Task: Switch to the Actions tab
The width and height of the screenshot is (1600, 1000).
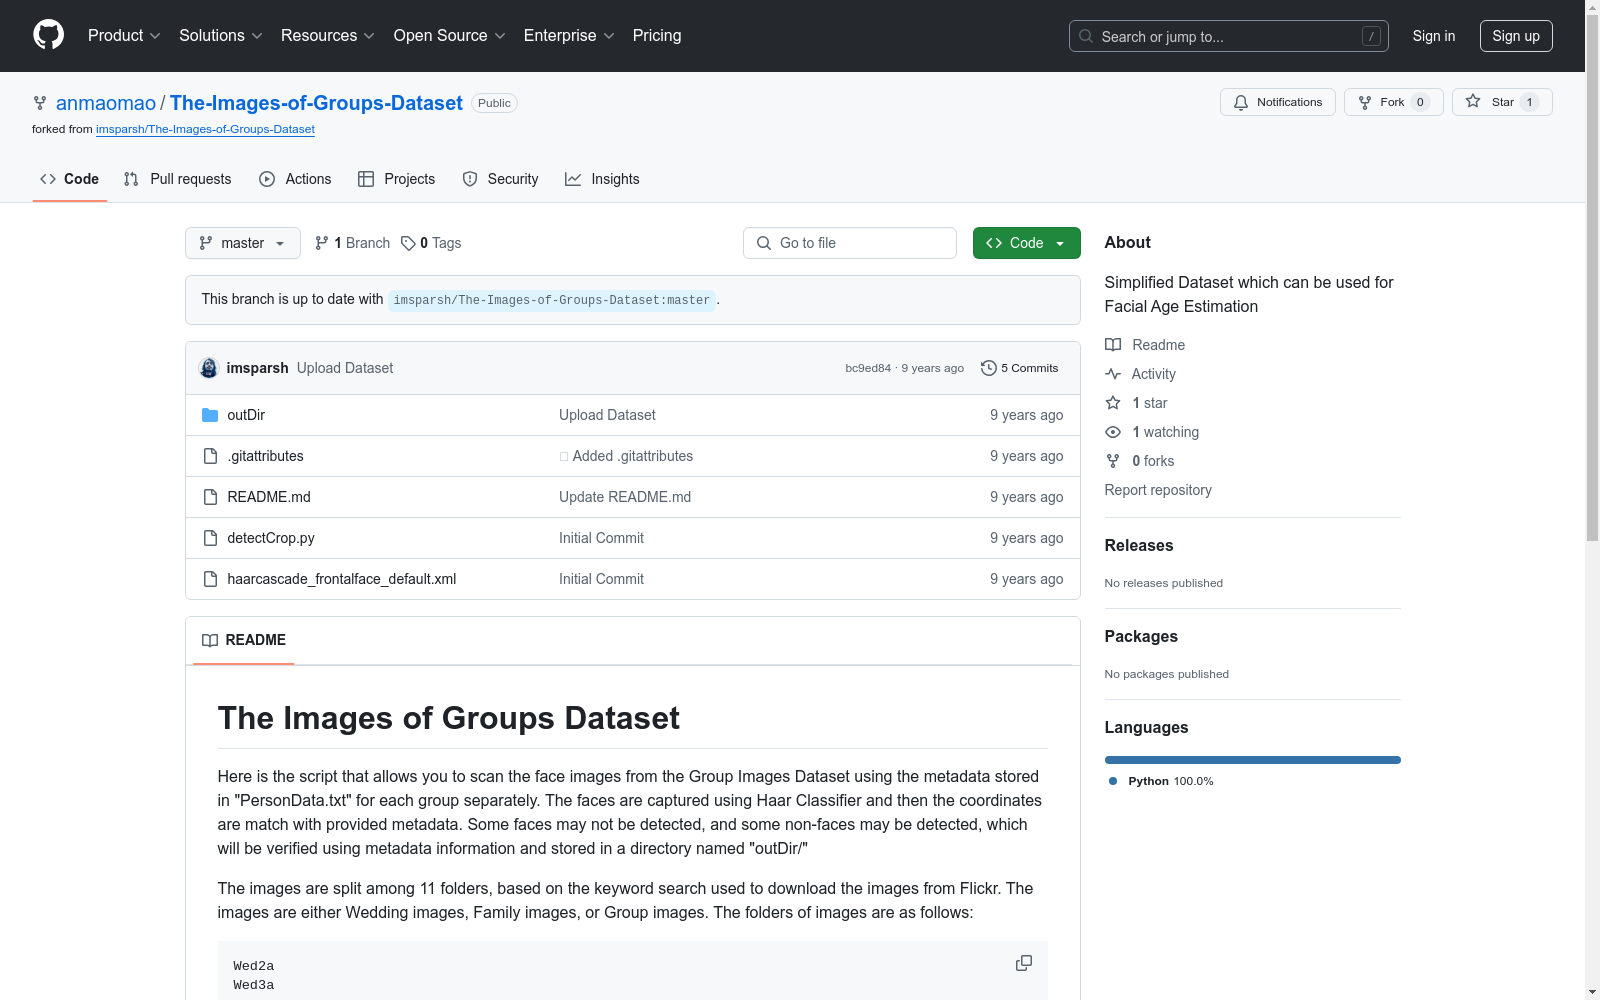Action: [x=295, y=179]
